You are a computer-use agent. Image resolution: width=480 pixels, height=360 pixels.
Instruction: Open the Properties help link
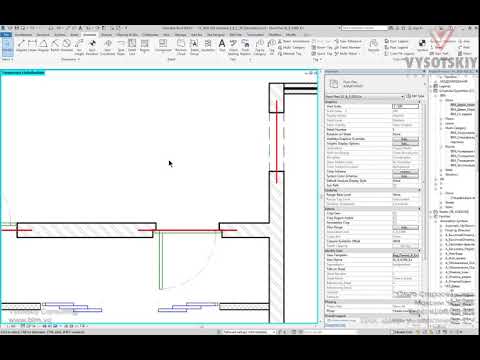click(335, 325)
